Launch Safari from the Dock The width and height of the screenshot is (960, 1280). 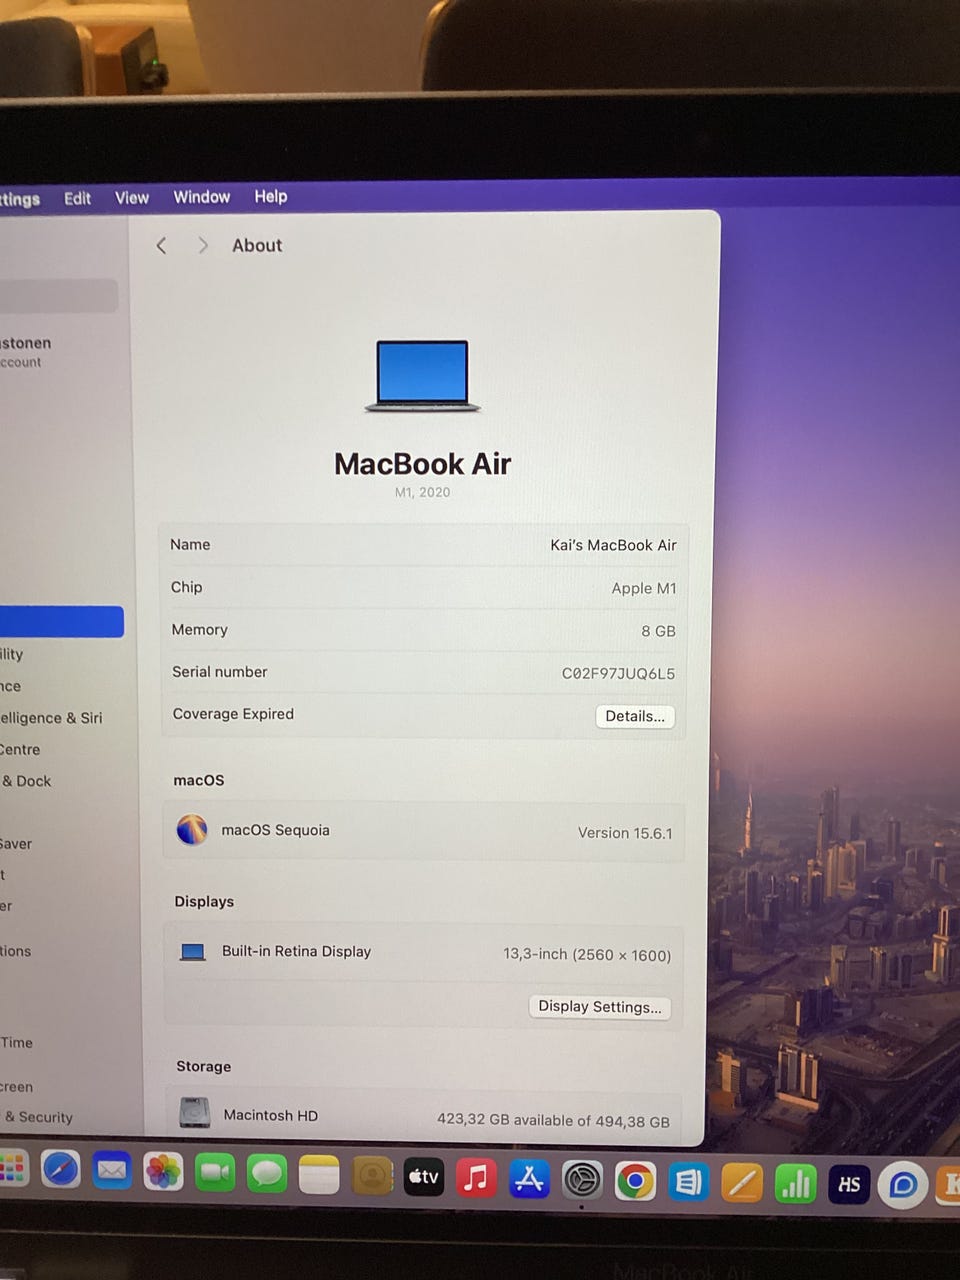click(x=60, y=1169)
